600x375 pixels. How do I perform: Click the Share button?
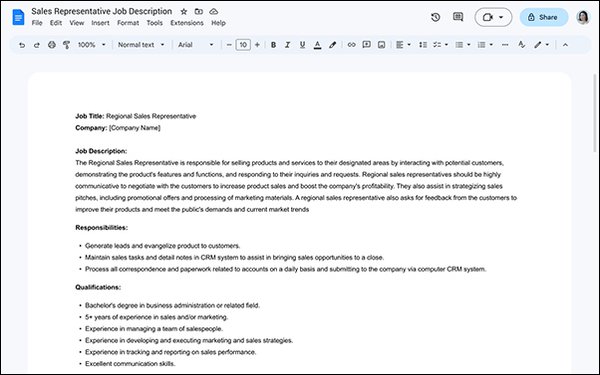click(543, 17)
